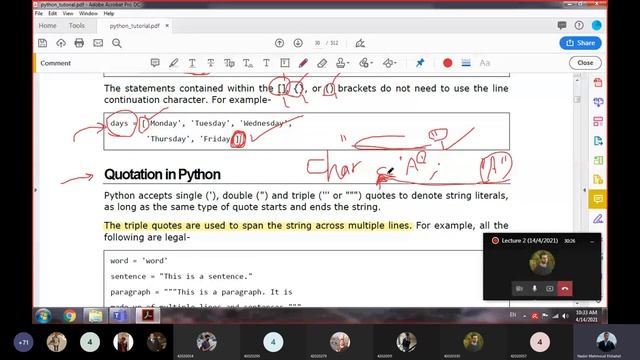The image size is (640, 360).
Task: Select the eraser tool
Action: coord(322,63)
